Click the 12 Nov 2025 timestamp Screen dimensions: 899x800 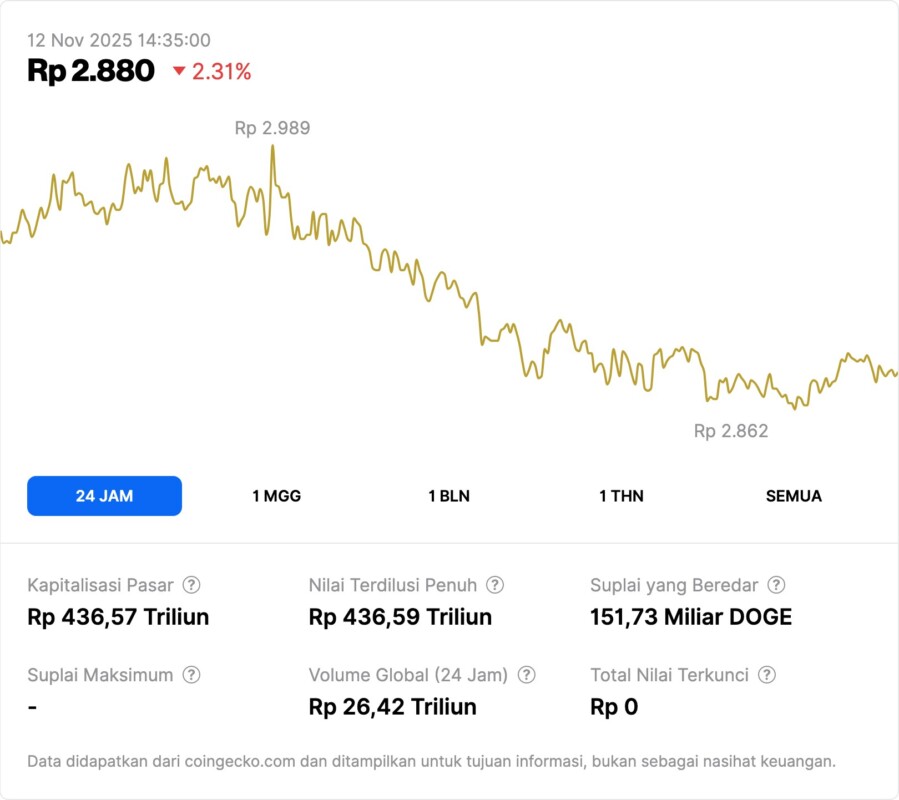[x=118, y=40]
